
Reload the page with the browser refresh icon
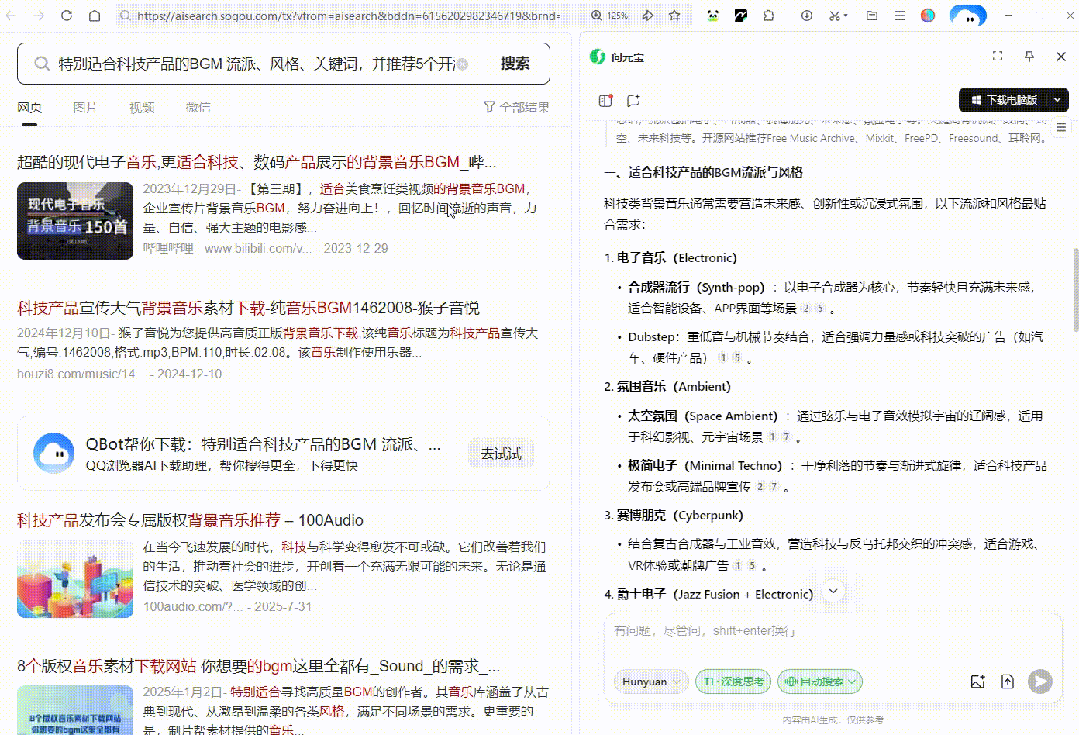coord(66,16)
